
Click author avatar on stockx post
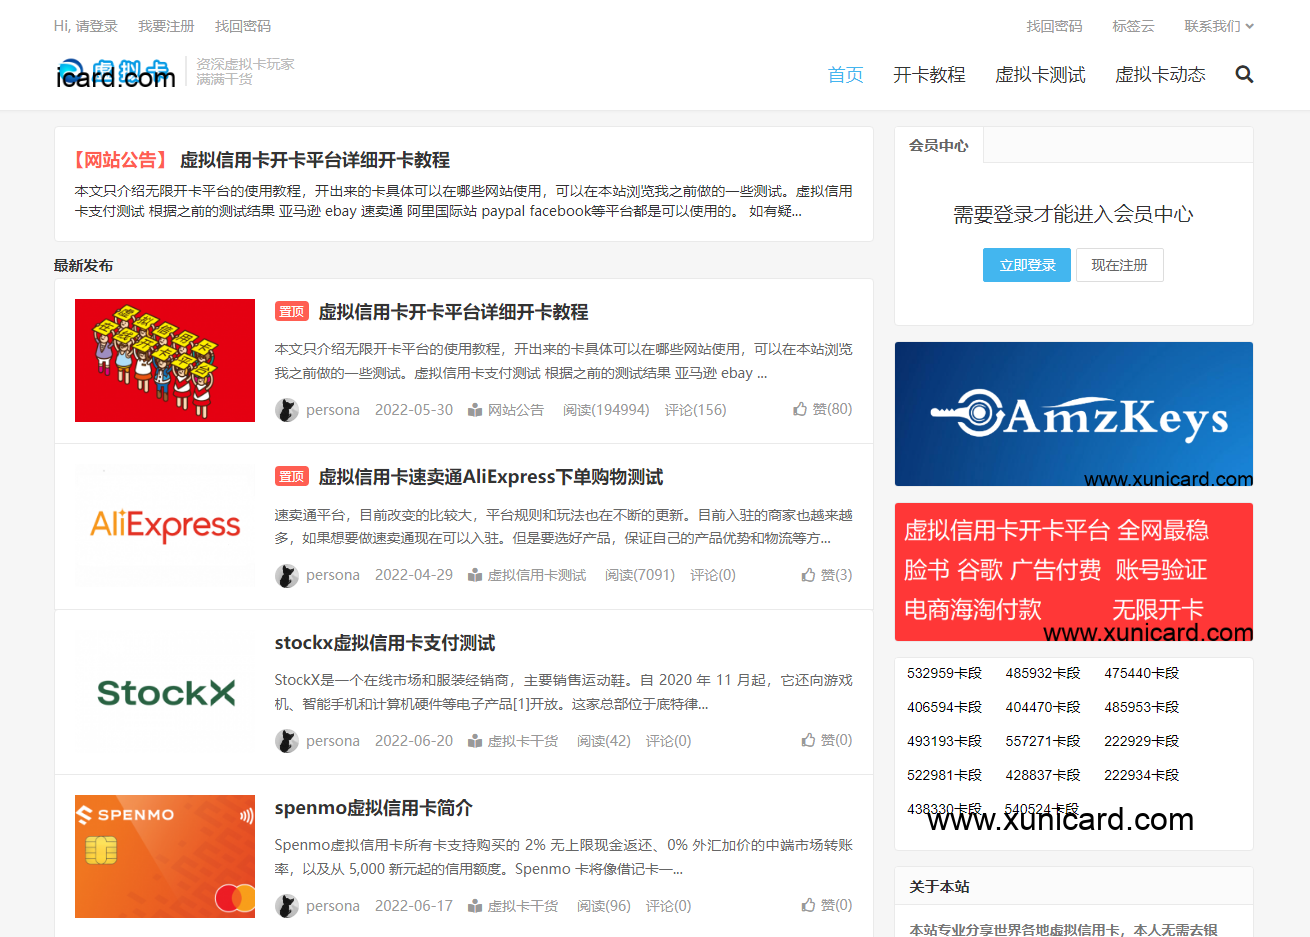click(x=287, y=741)
